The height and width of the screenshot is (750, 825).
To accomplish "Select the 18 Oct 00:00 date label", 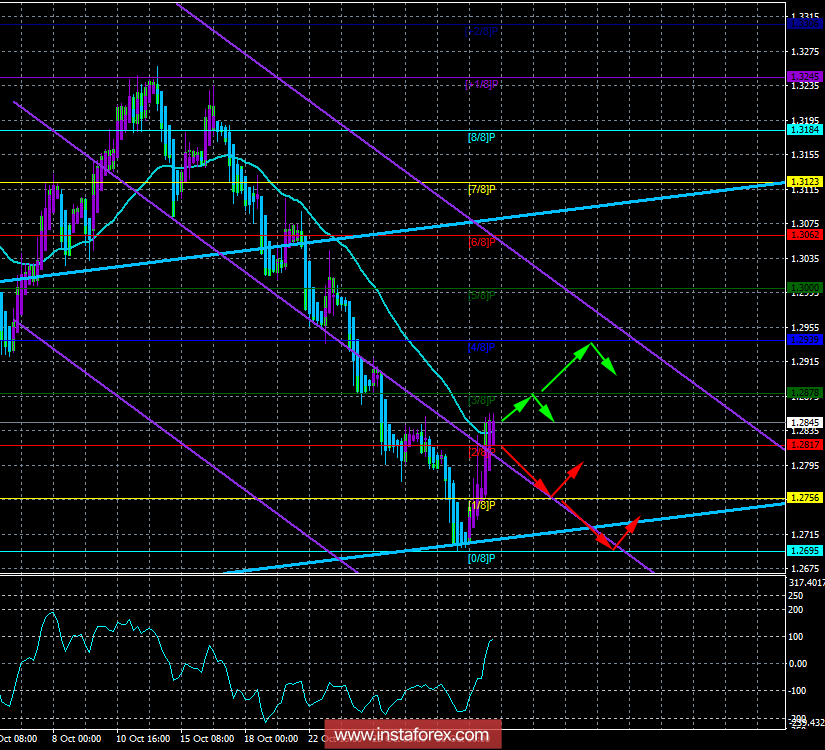I will pyautogui.click(x=271, y=739).
